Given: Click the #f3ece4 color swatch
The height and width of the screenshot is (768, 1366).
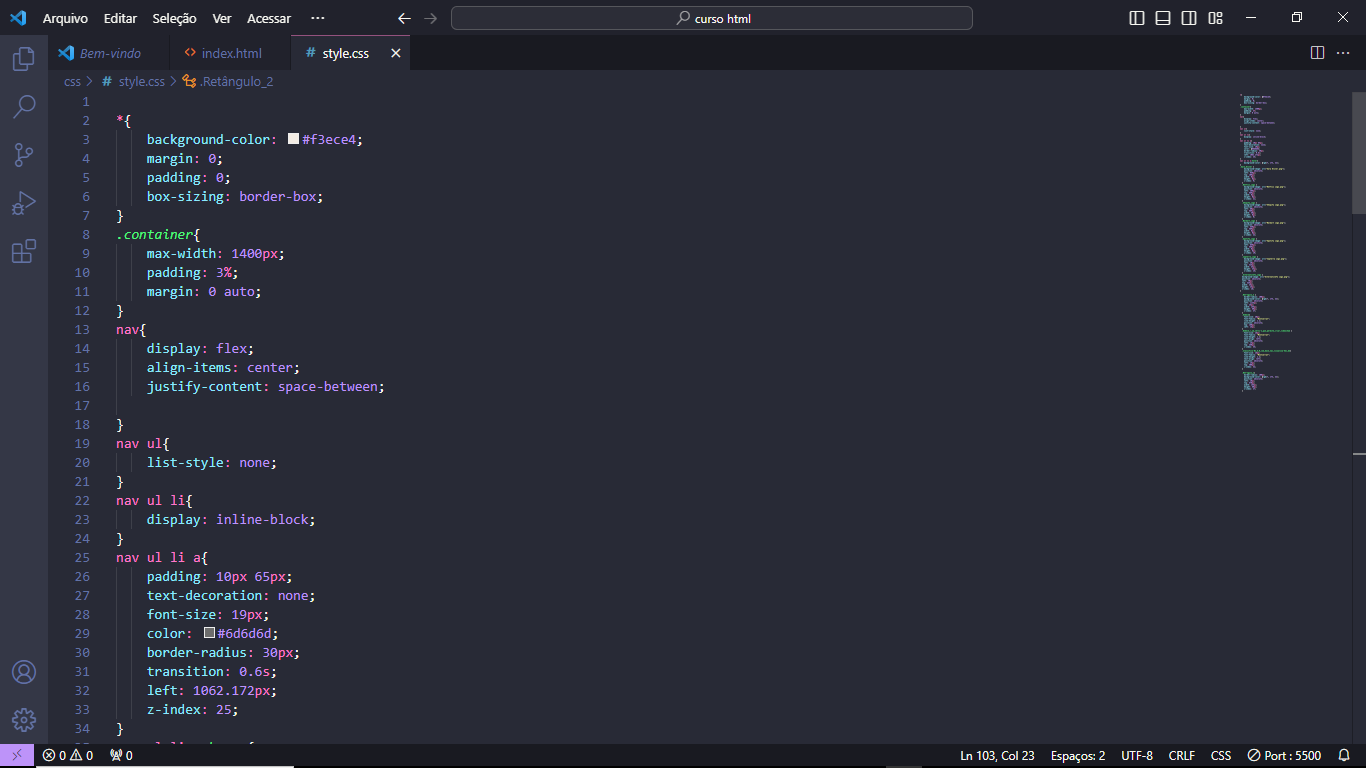Looking at the screenshot, I should [x=294, y=140].
